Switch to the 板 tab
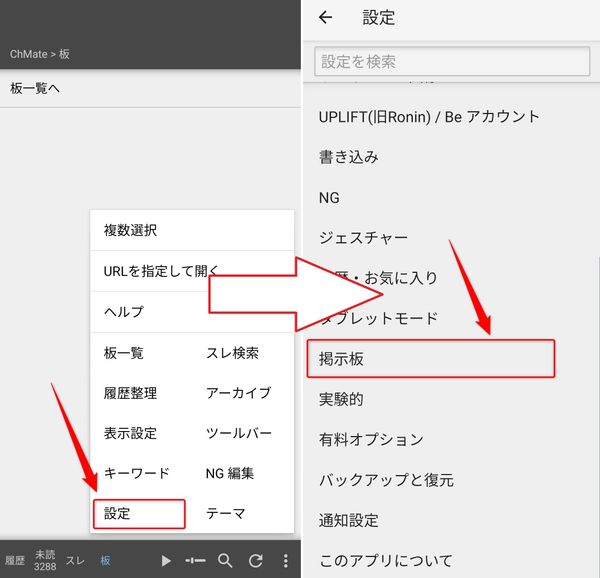The height and width of the screenshot is (578, 600). tap(105, 561)
